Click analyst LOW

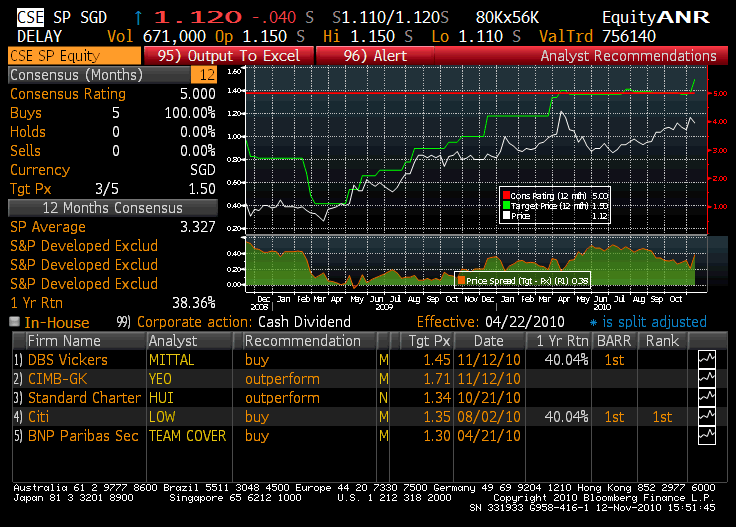click(162, 417)
